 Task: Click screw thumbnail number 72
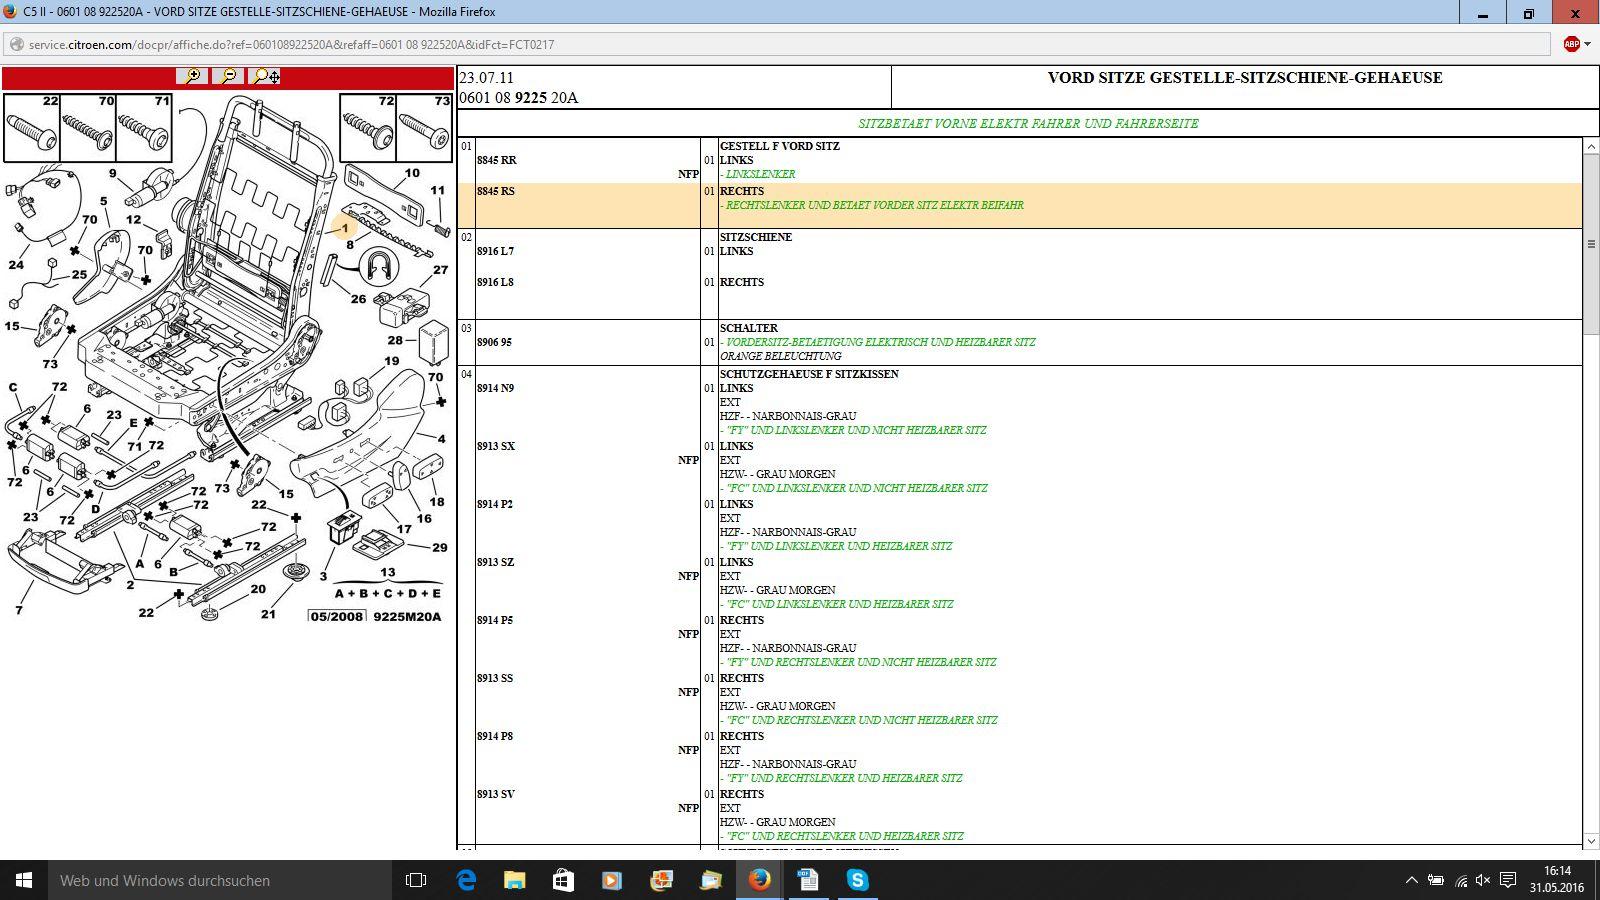[x=368, y=128]
